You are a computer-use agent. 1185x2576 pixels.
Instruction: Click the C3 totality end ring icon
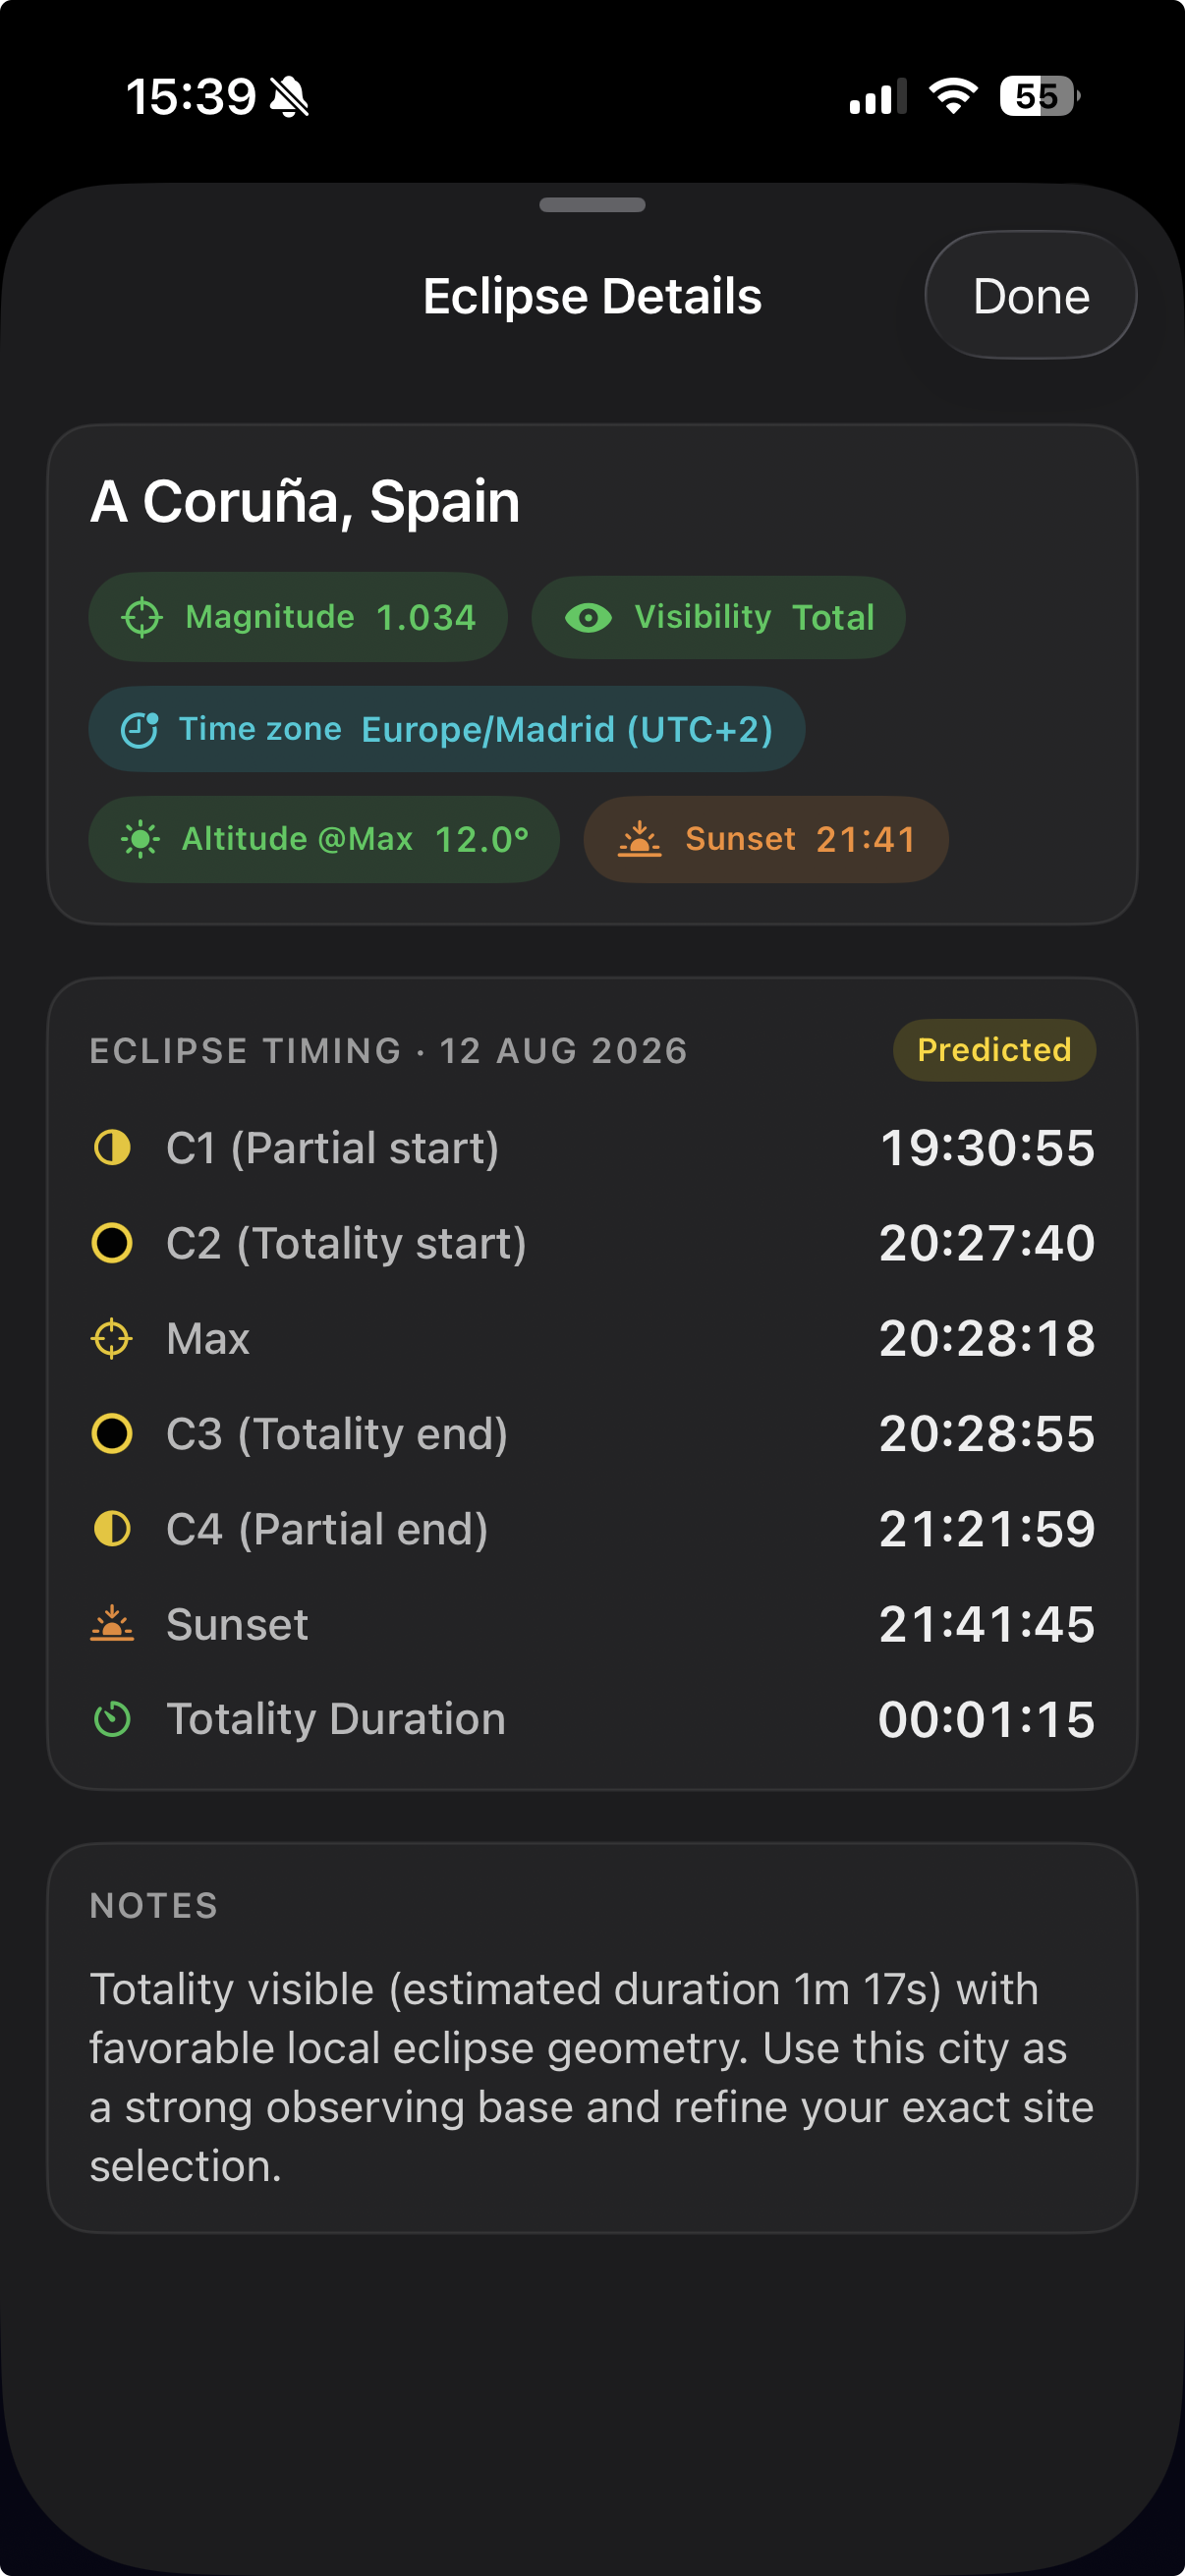tap(112, 1433)
